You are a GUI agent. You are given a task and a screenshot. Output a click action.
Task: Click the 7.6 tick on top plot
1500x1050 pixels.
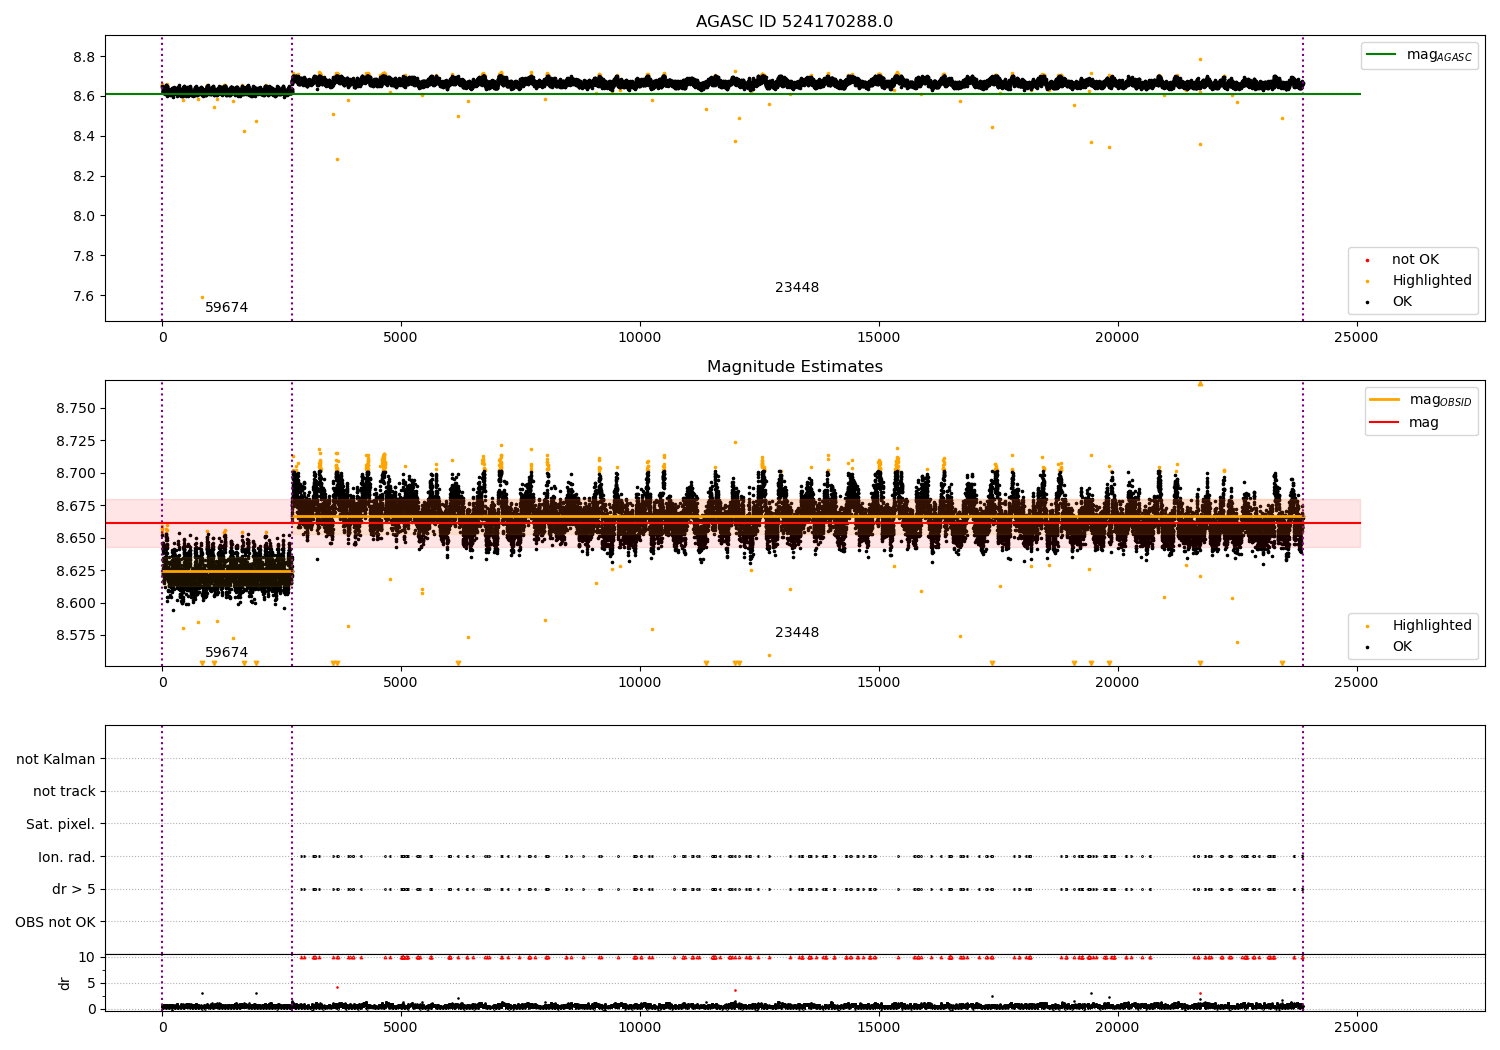(x=84, y=296)
